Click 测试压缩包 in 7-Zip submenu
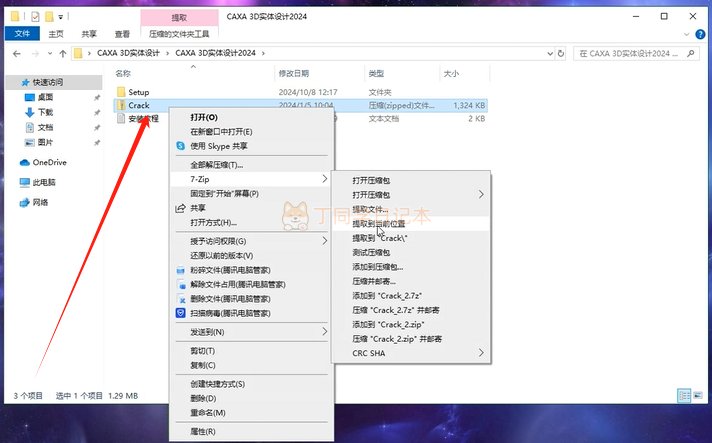 [x=371, y=252]
